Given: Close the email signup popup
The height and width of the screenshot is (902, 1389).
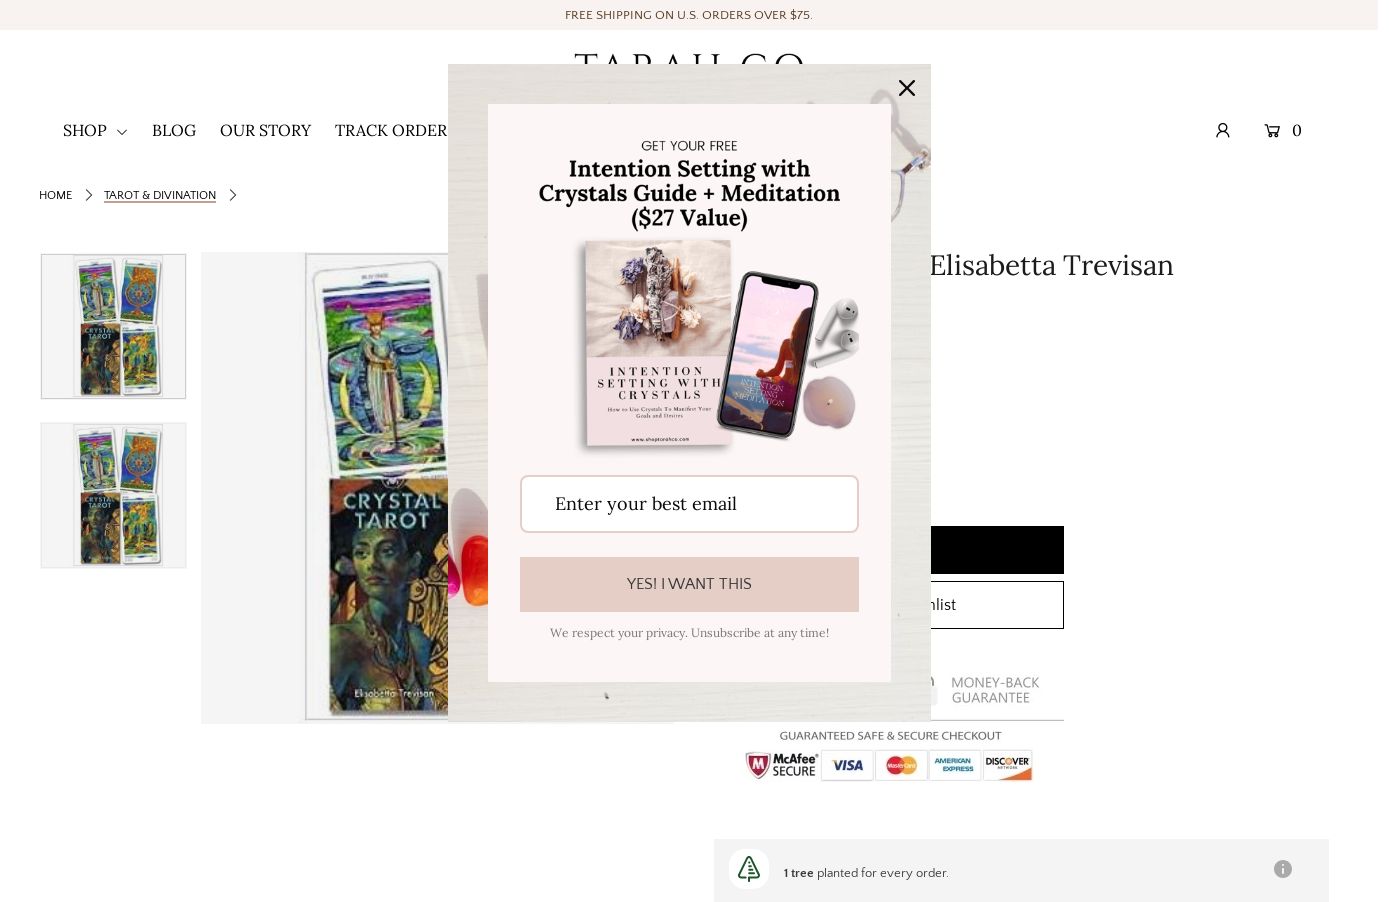Looking at the screenshot, I should click(x=906, y=88).
